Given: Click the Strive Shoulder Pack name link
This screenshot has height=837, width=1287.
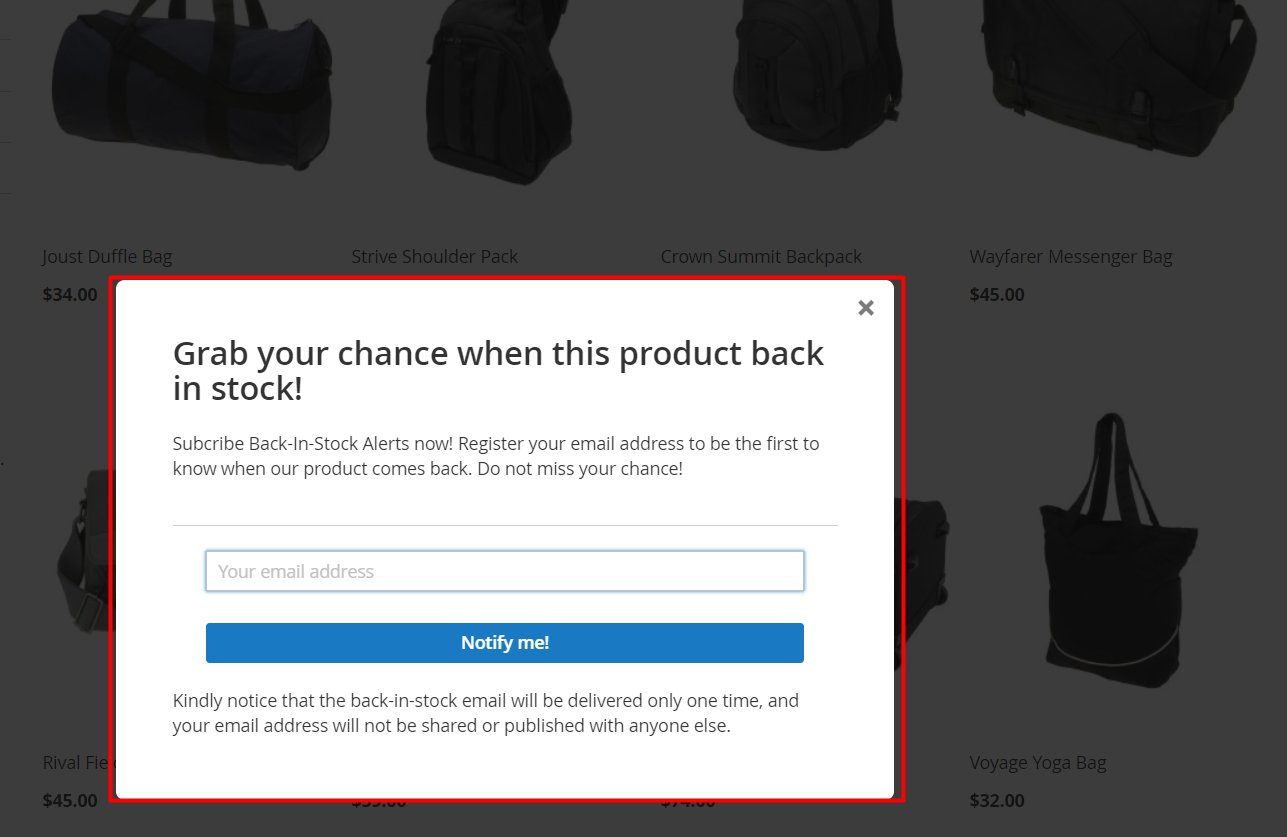Looking at the screenshot, I should [434, 257].
